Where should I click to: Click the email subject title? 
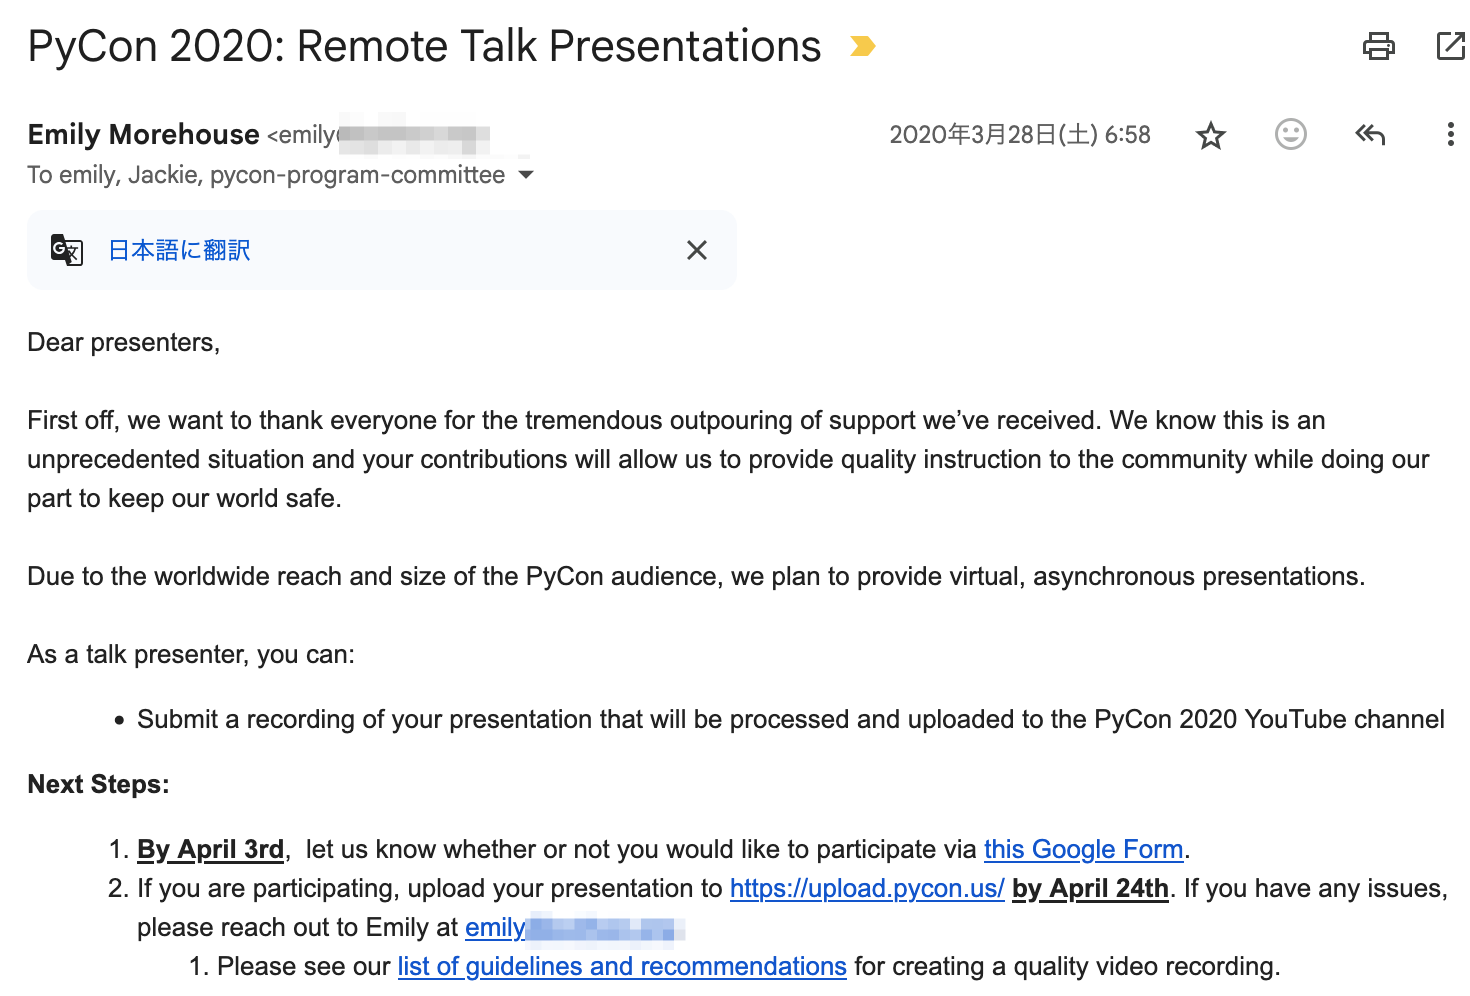coord(424,46)
